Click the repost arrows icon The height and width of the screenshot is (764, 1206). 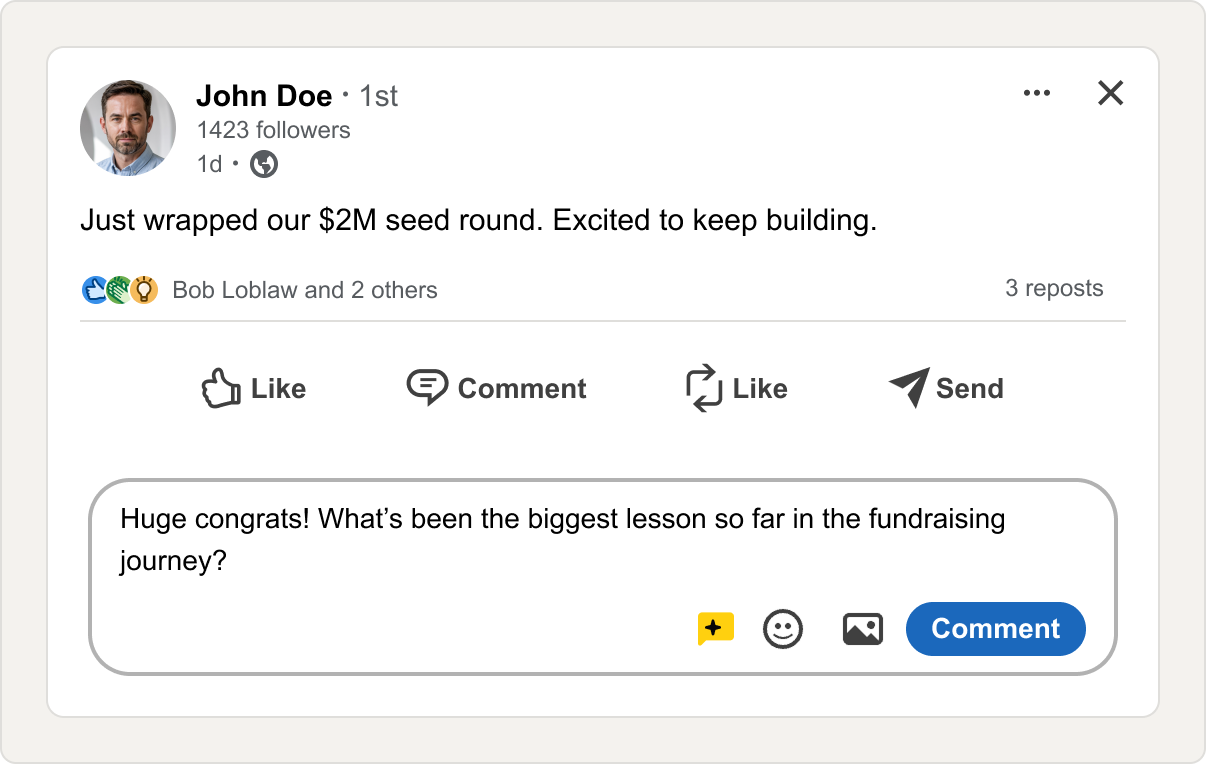704,389
